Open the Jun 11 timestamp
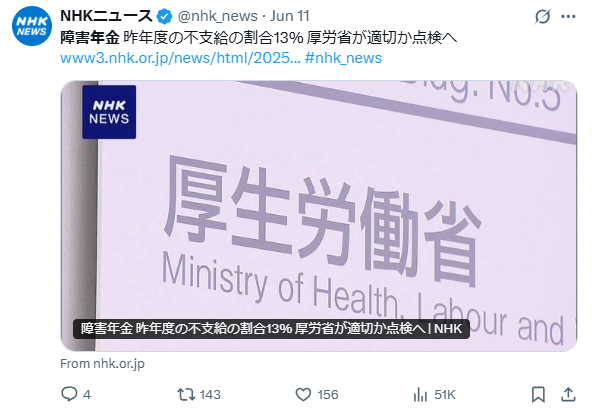The width and height of the screenshot is (592, 408). (x=290, y=16)
